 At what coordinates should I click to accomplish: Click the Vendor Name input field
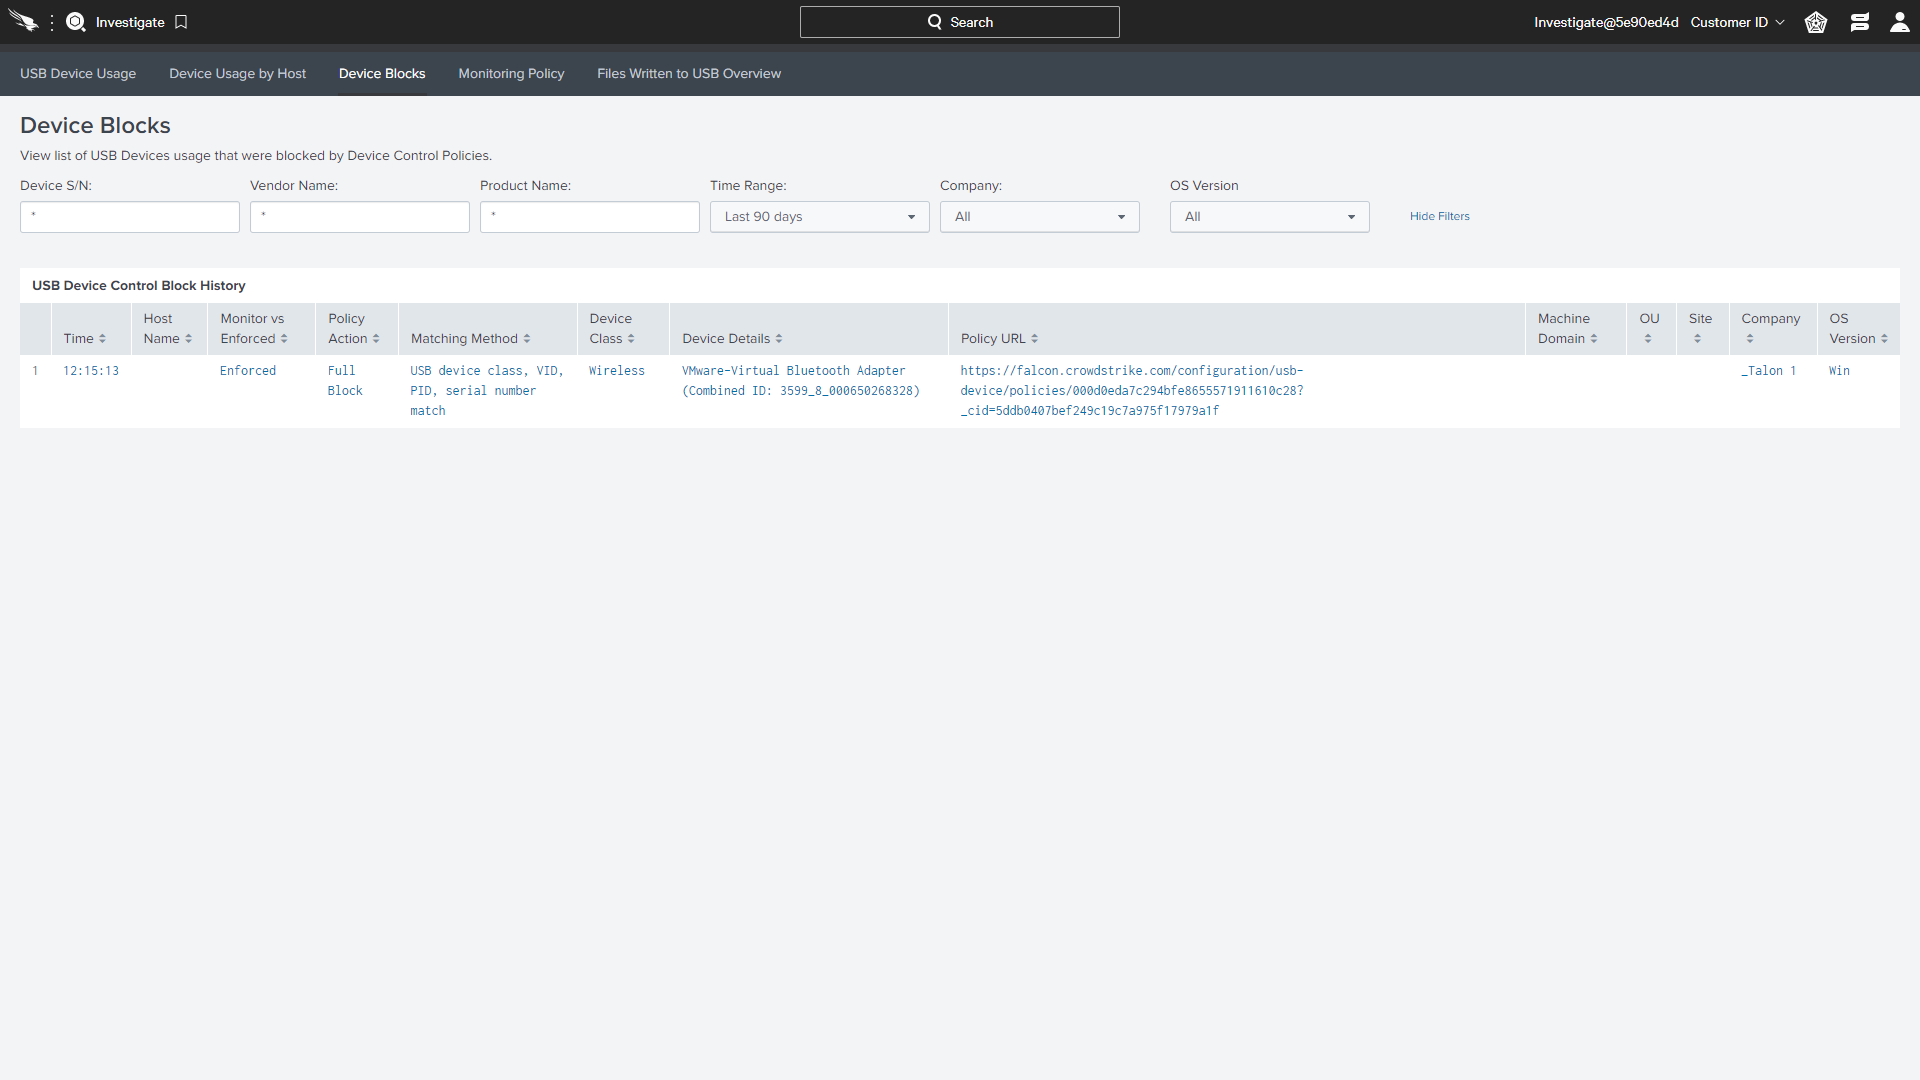[x=360, y=217]
